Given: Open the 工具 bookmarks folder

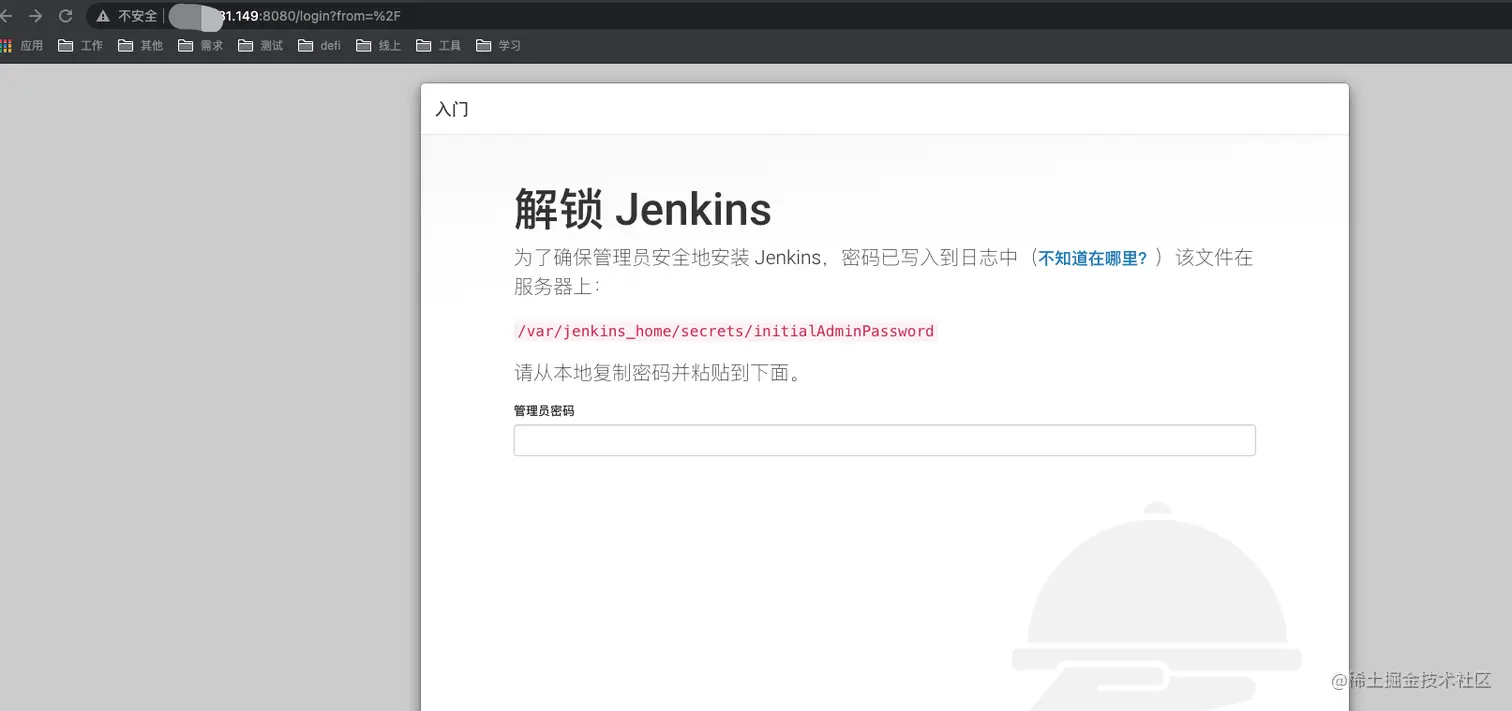Looking at the screenshot, I should (438, 45).
